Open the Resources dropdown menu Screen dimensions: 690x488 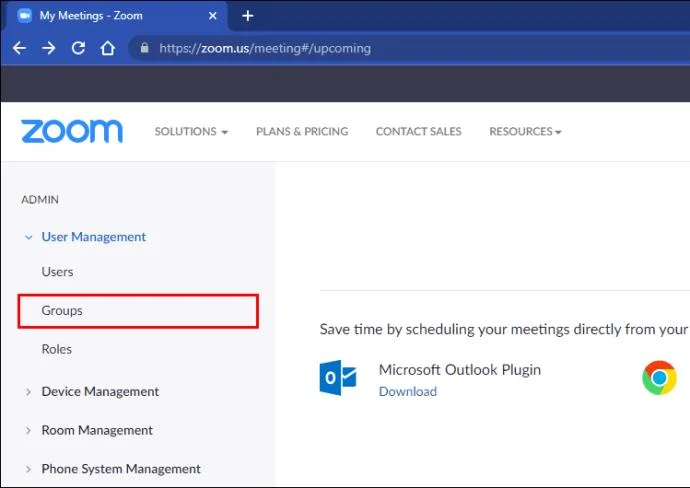pyautogui.click(x=525, y=132)
